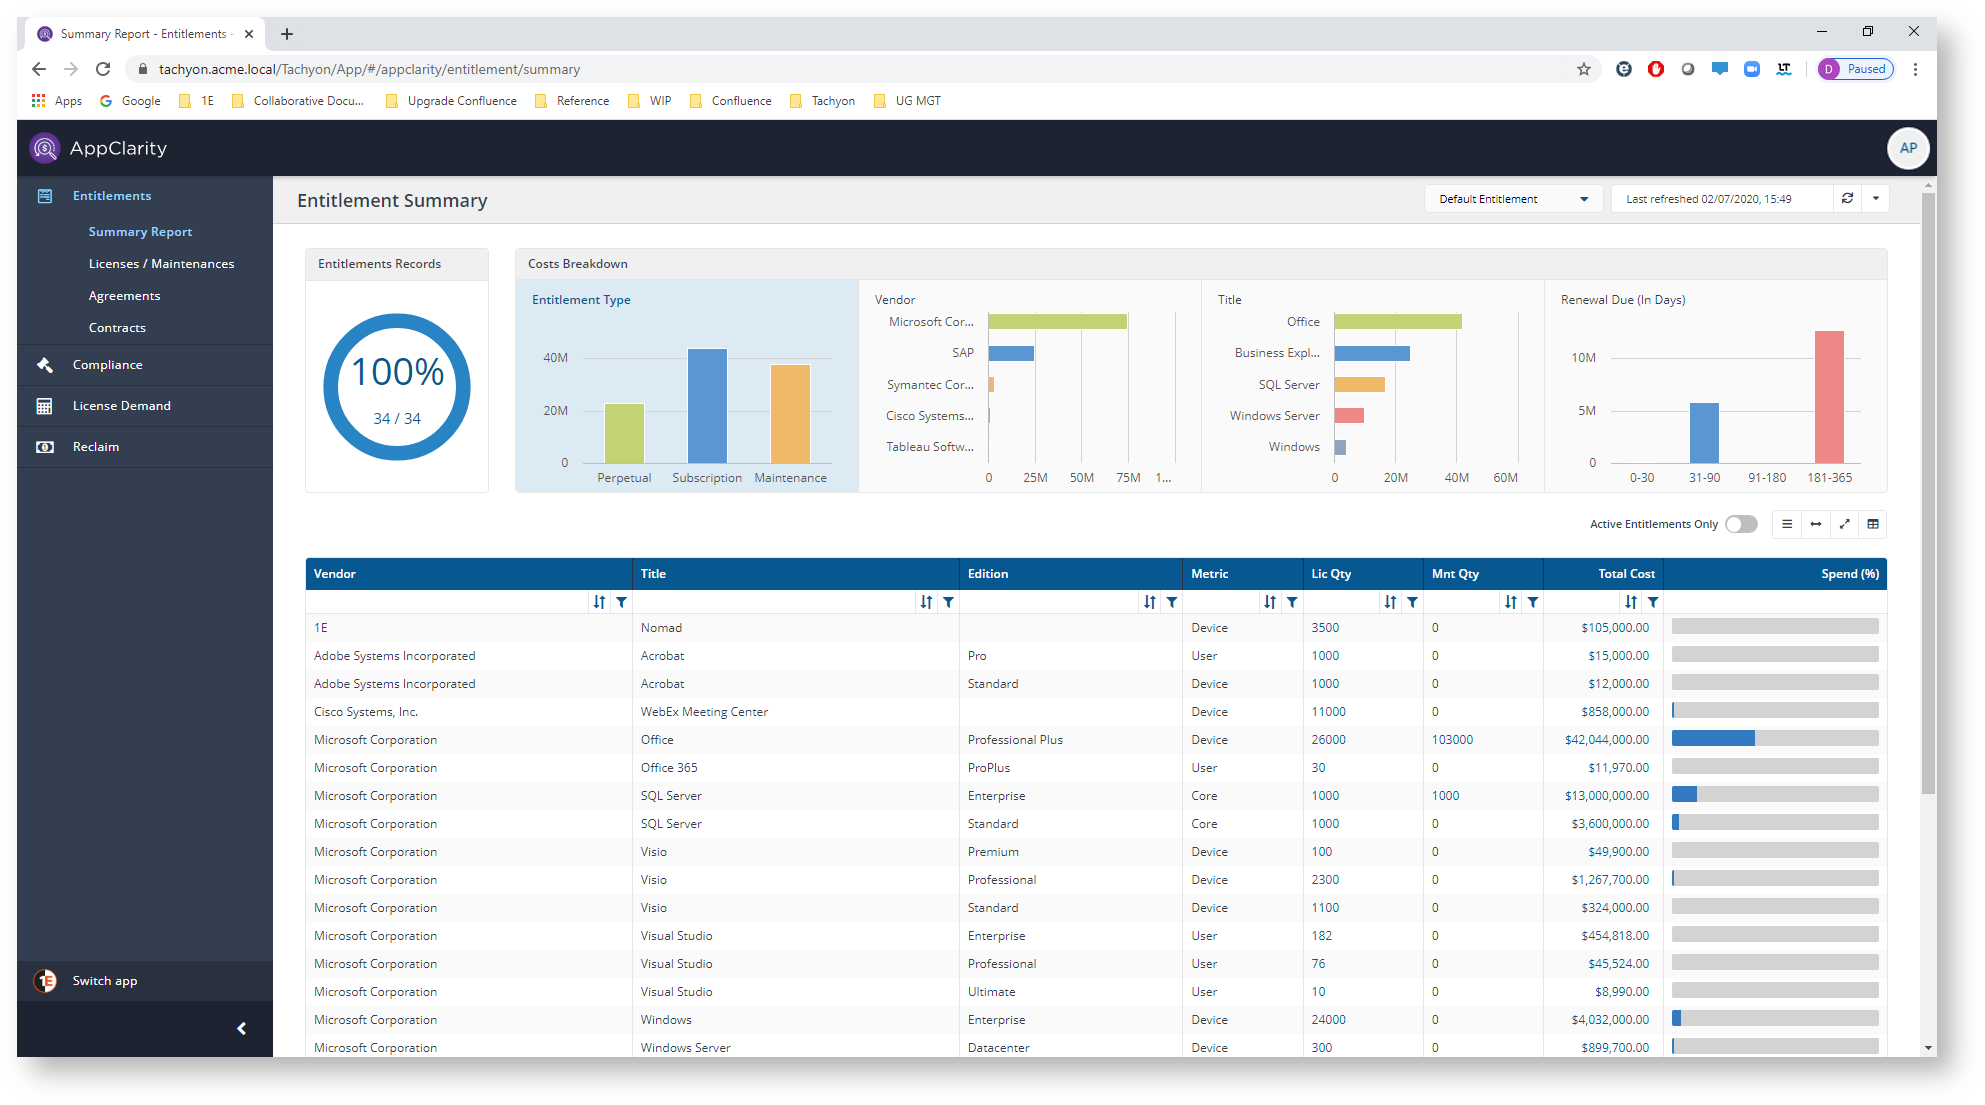
Task: Sort the Lic Qty column
Action: click(x=1390, y=602)
